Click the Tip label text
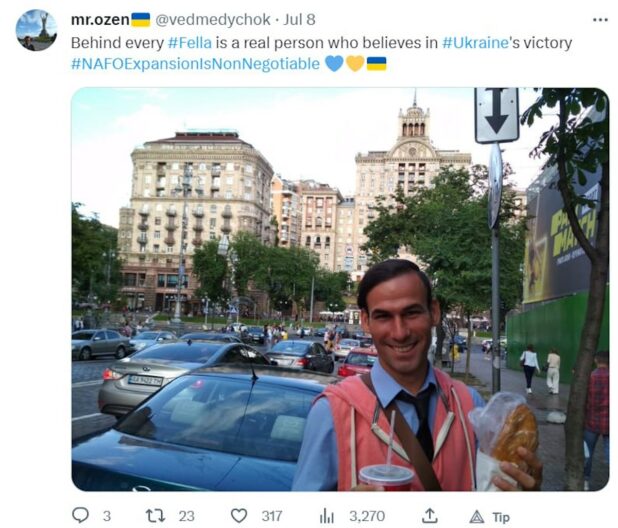Viewport: 618px width, 528px height. pyautogui.click(x=501, y=517)
